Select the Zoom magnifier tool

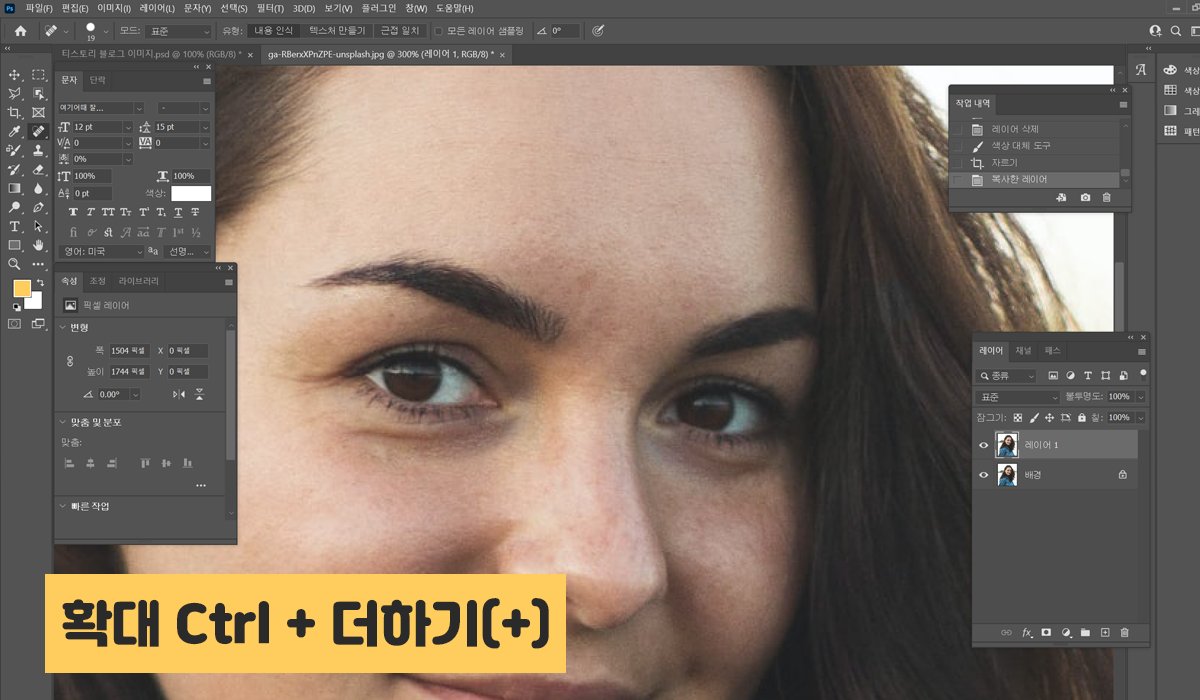tap(15, 265)
